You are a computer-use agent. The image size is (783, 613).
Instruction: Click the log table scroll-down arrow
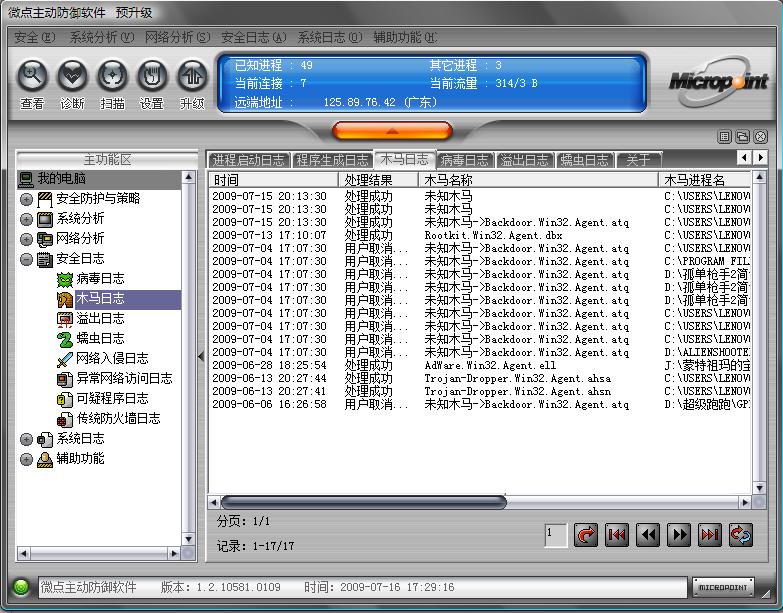point(759,488)
